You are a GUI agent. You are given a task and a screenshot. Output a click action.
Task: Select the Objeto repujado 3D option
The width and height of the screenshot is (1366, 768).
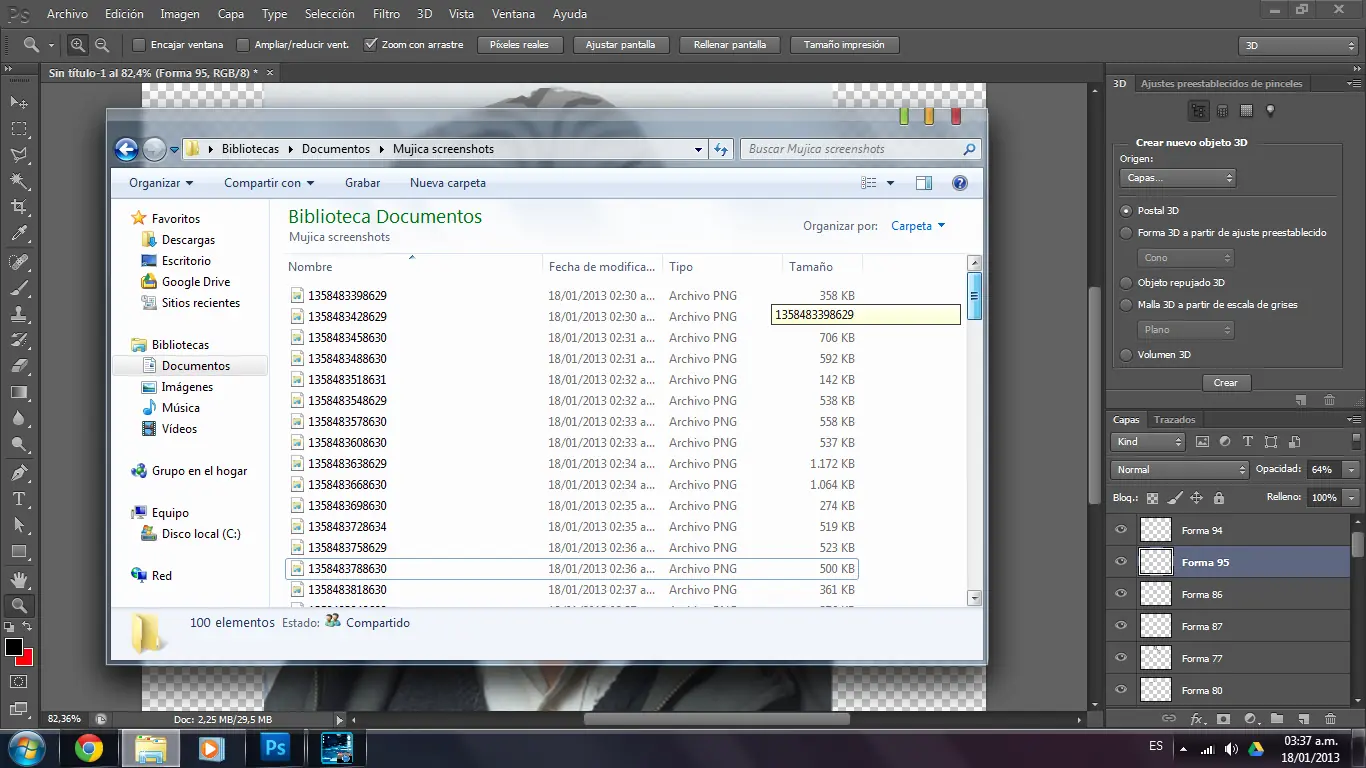tap(1127, 283)
